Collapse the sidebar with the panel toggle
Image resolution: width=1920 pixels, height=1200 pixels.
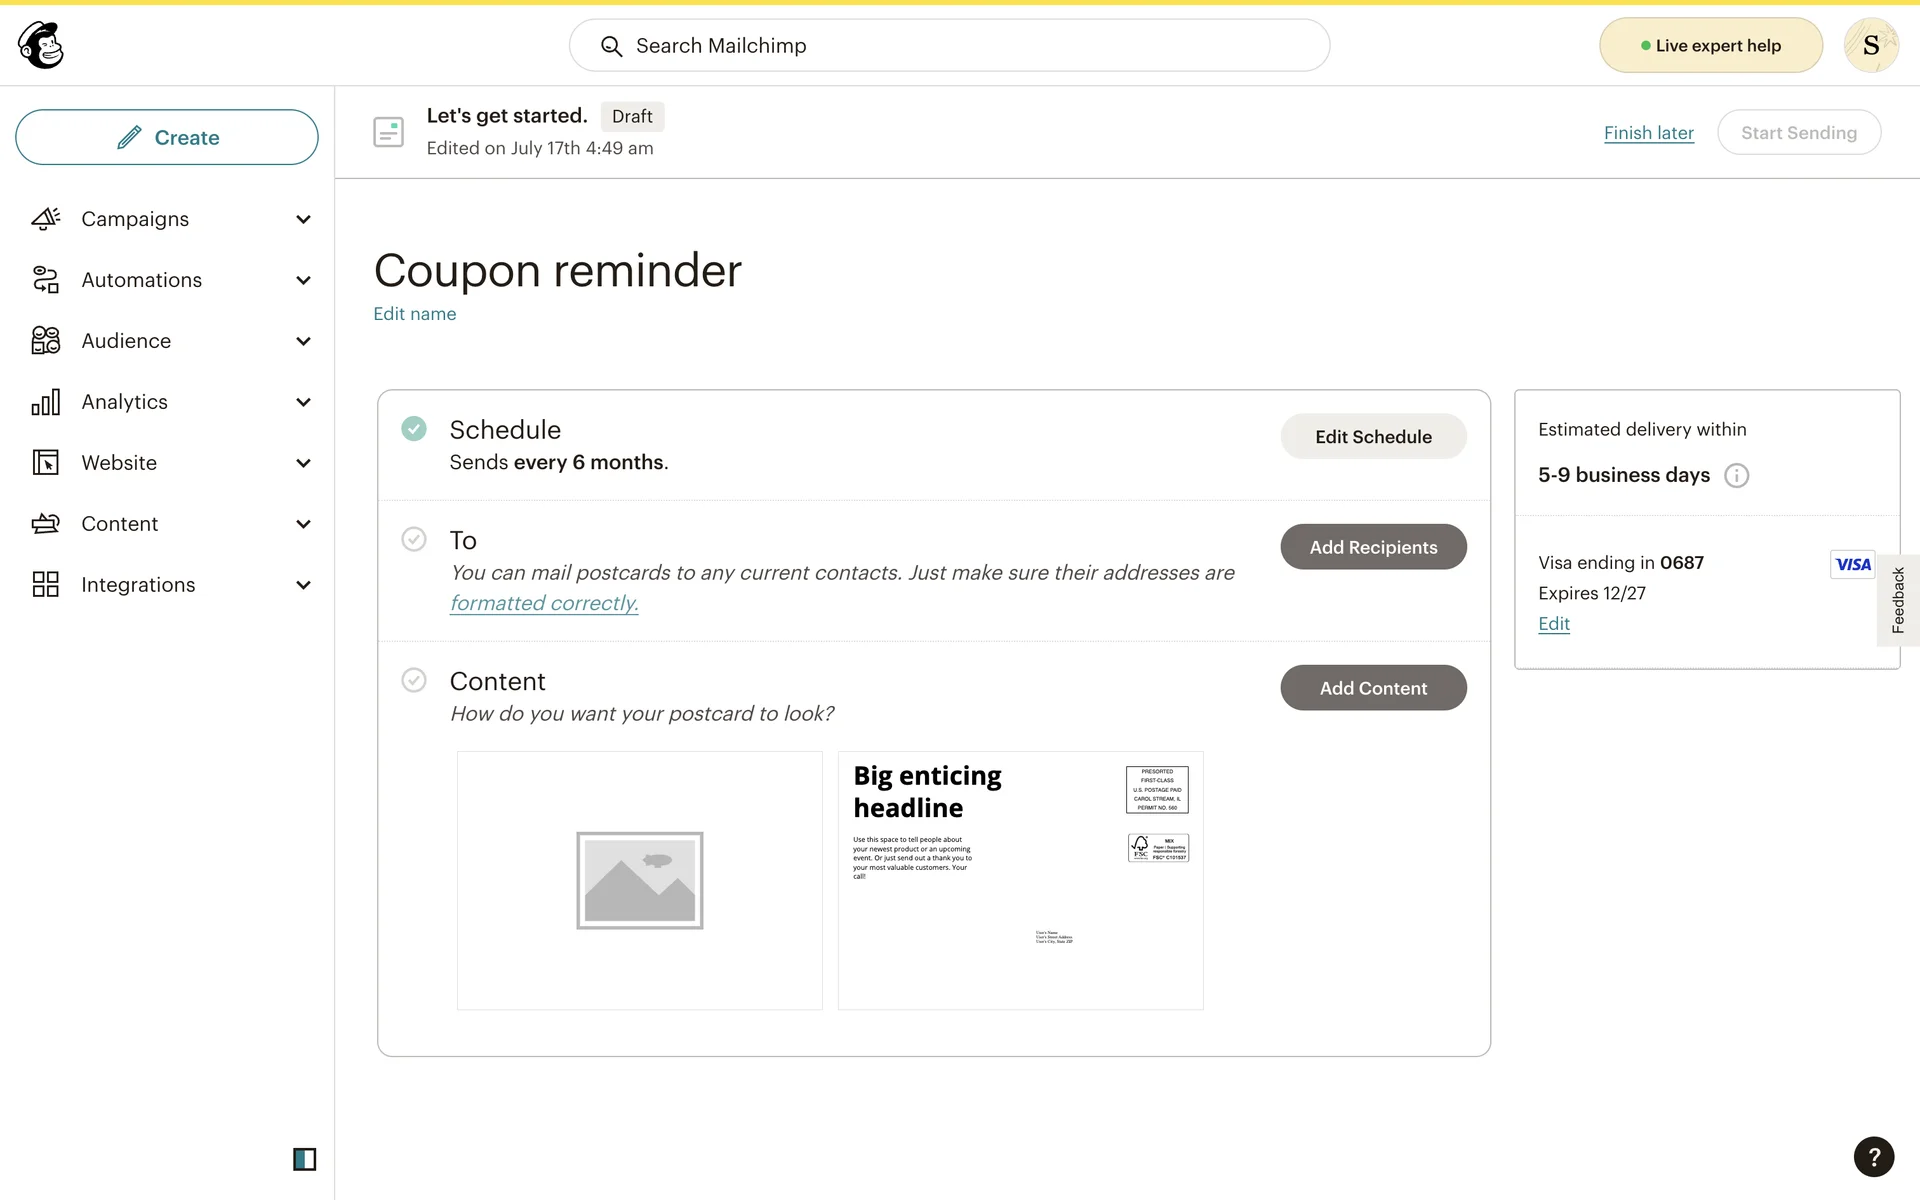point(304,1159)
